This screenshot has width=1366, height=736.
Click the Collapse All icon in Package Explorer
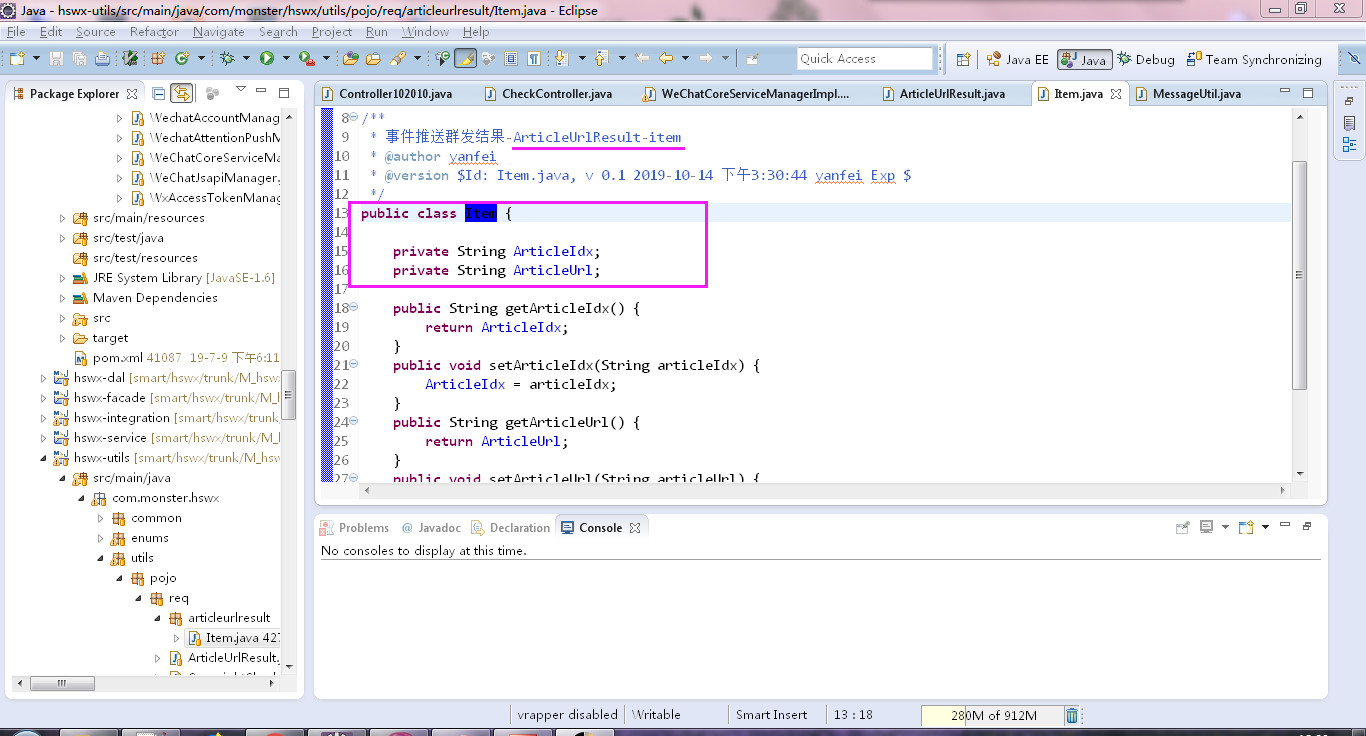point(158,93)
